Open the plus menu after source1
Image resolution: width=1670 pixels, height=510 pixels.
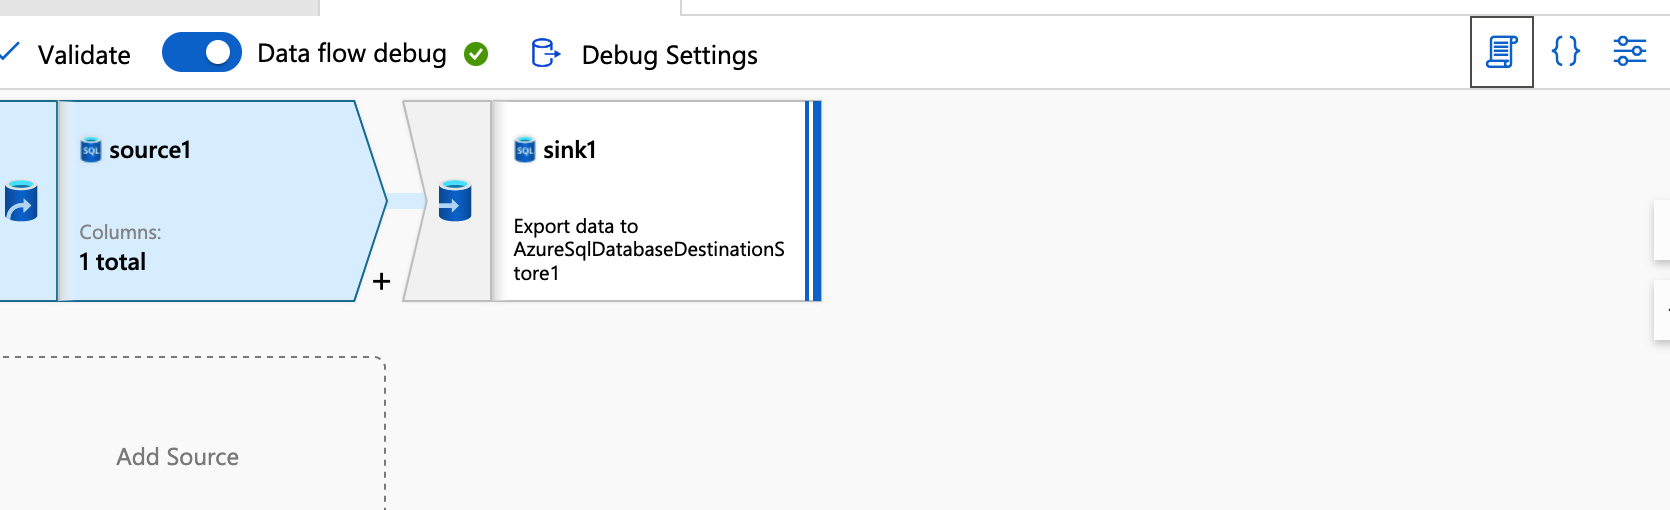click(x=381, y=282)
